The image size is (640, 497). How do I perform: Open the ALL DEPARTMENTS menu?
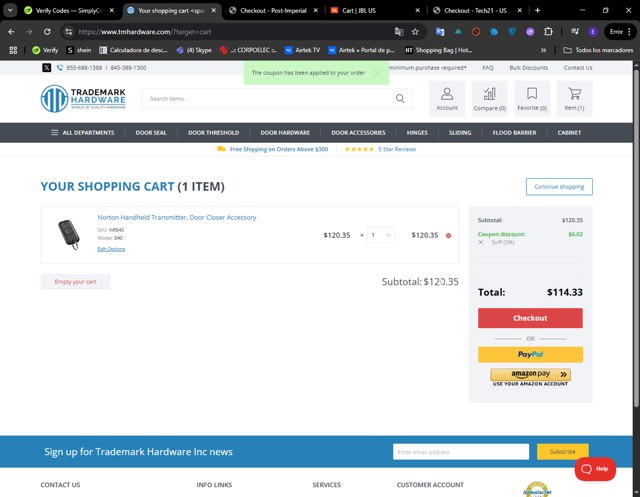[x=82, y=133]
